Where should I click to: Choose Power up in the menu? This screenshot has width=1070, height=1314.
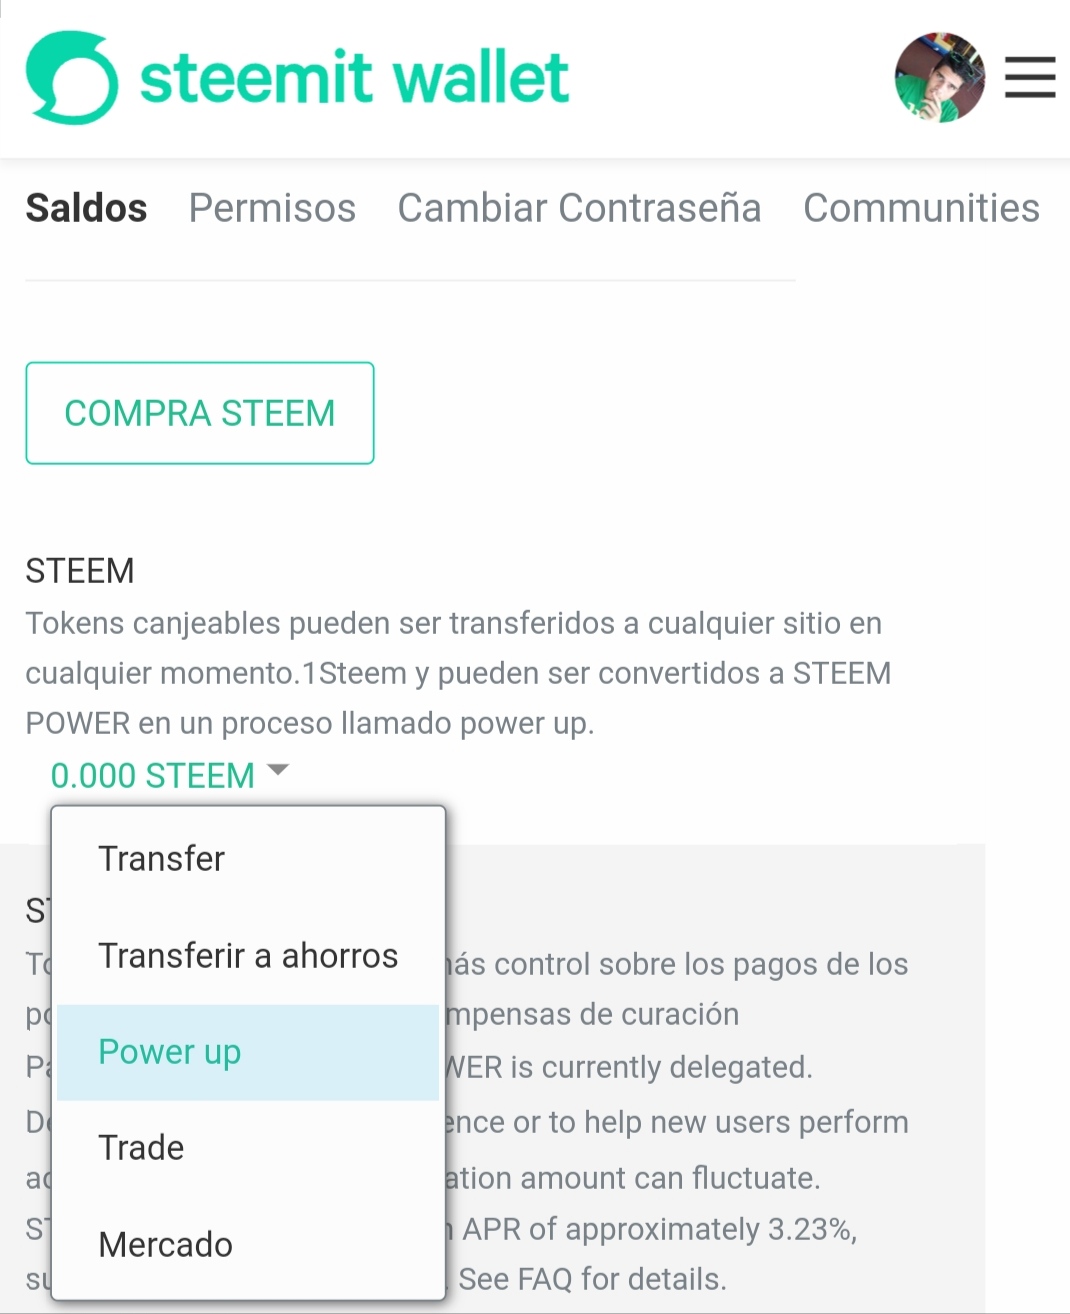170,1052
